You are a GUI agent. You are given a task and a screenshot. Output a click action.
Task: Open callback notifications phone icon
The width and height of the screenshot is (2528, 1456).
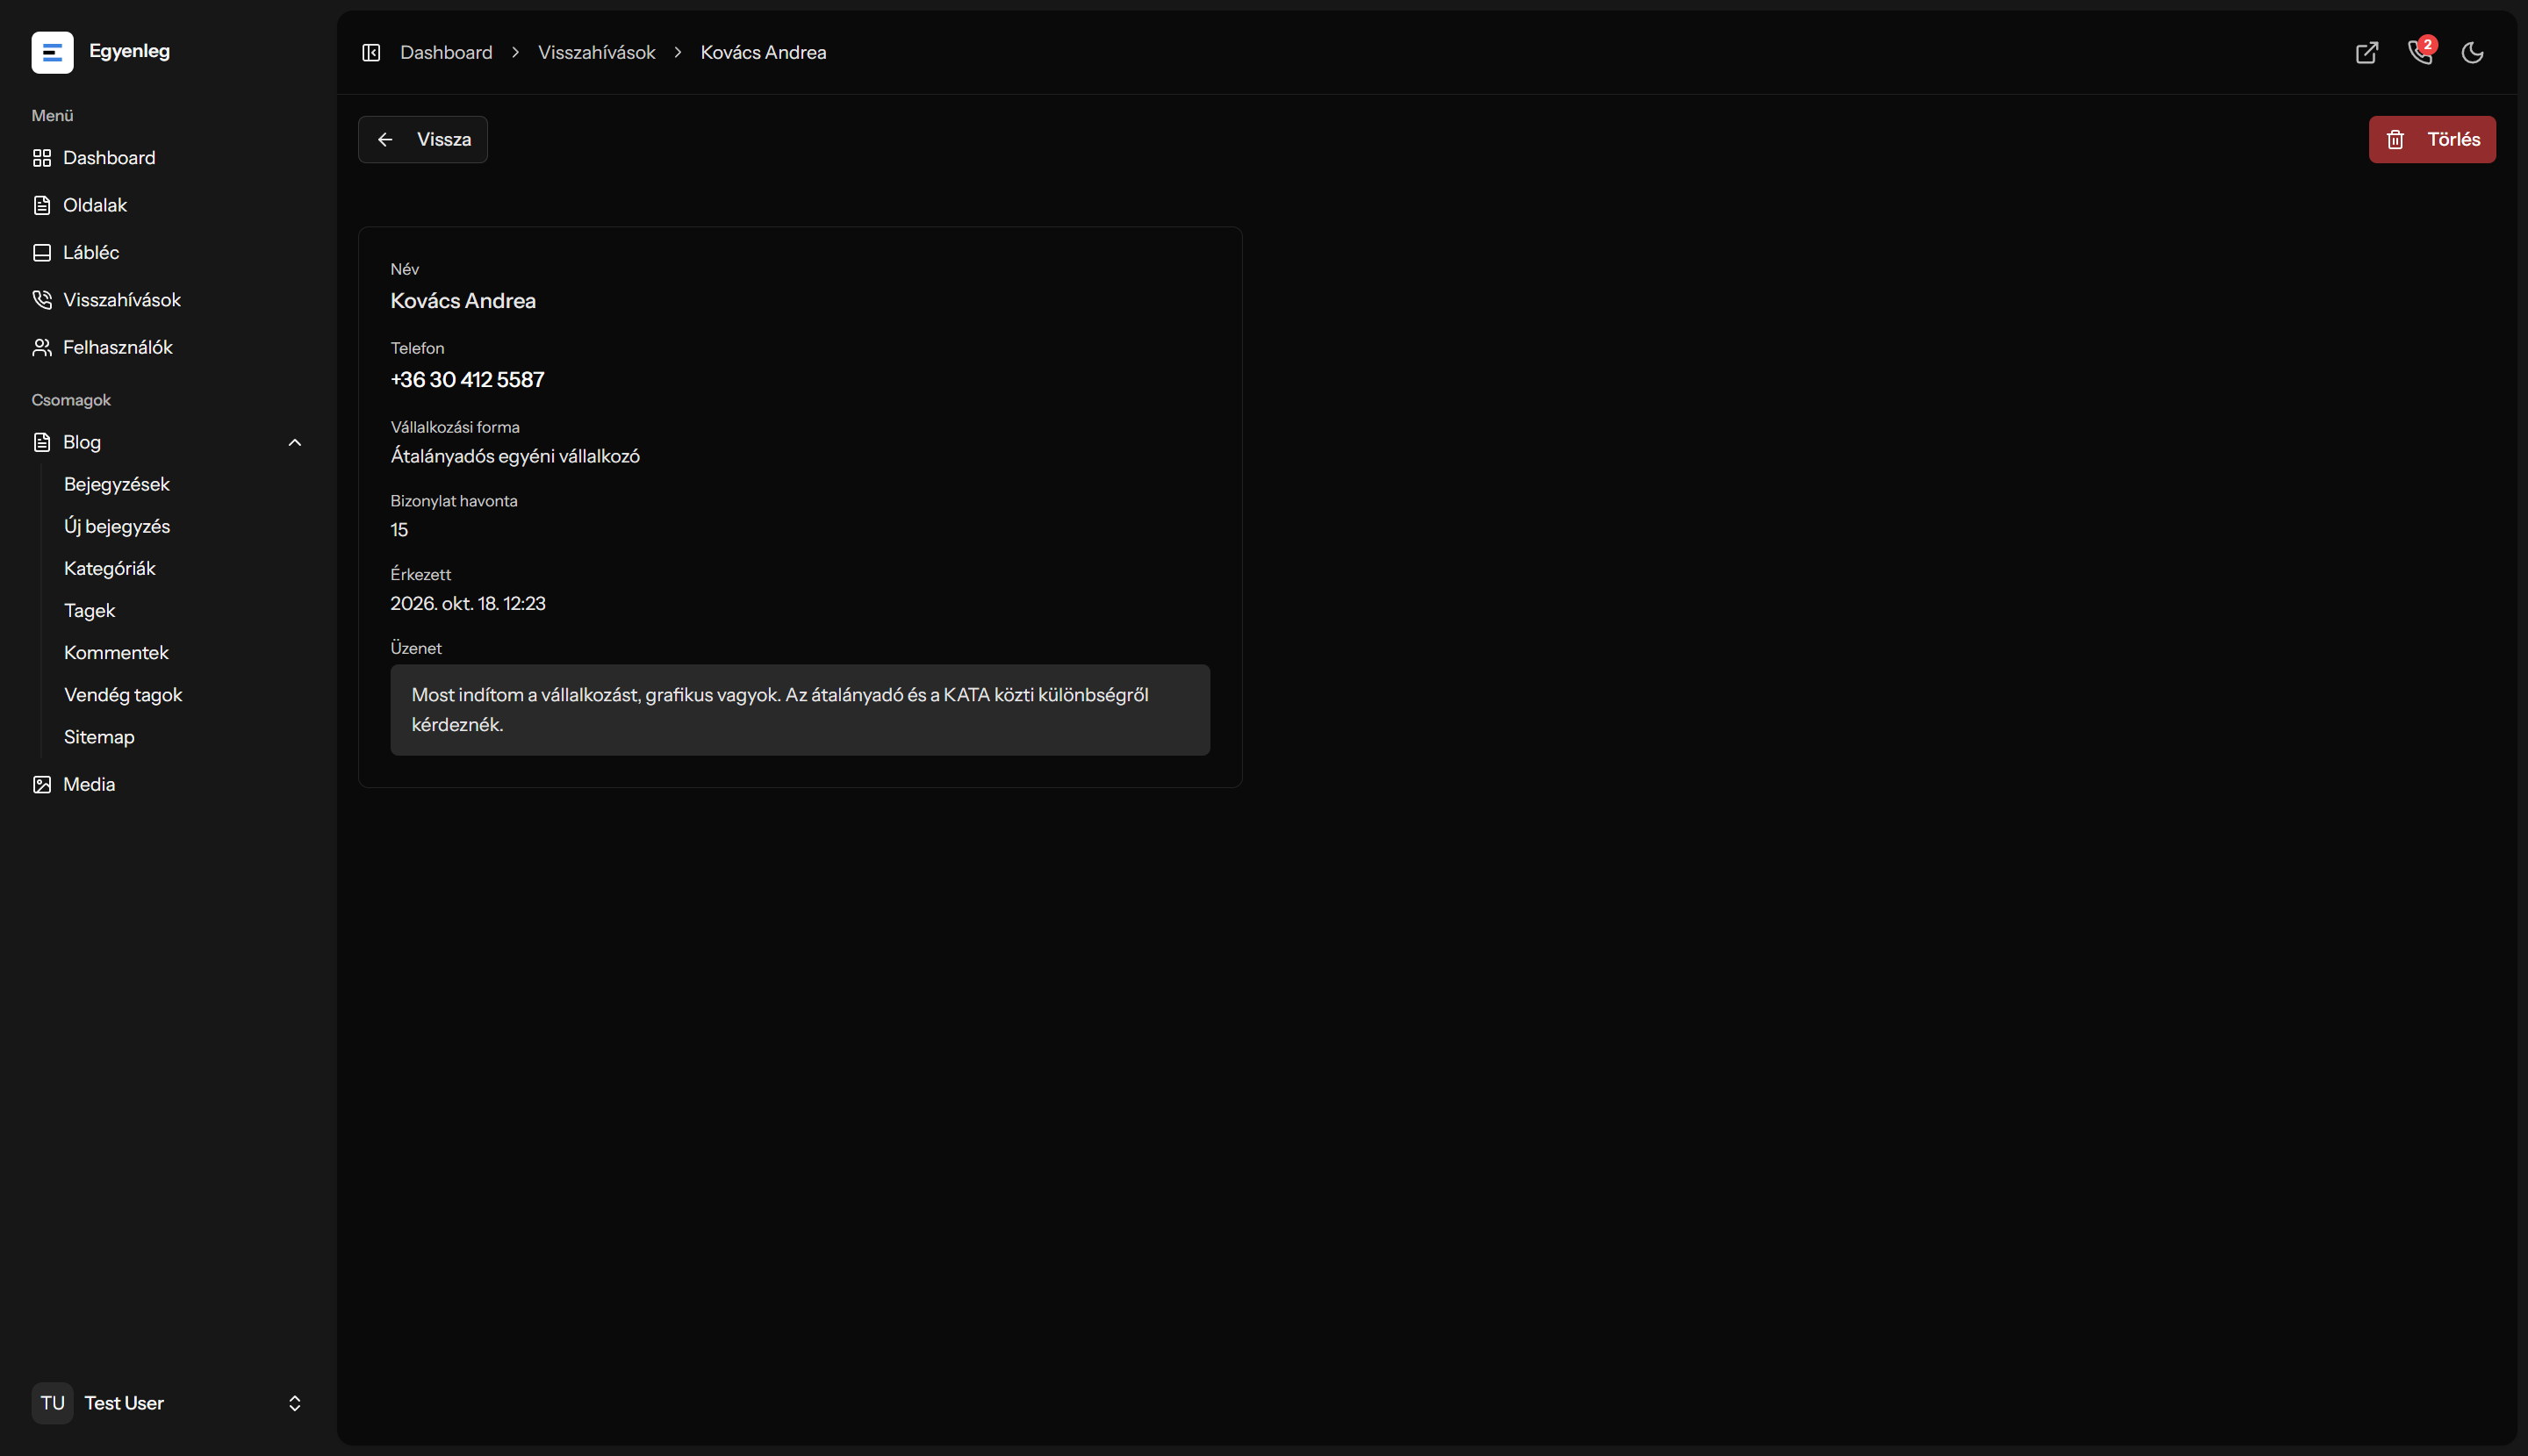pos(2420,52)
